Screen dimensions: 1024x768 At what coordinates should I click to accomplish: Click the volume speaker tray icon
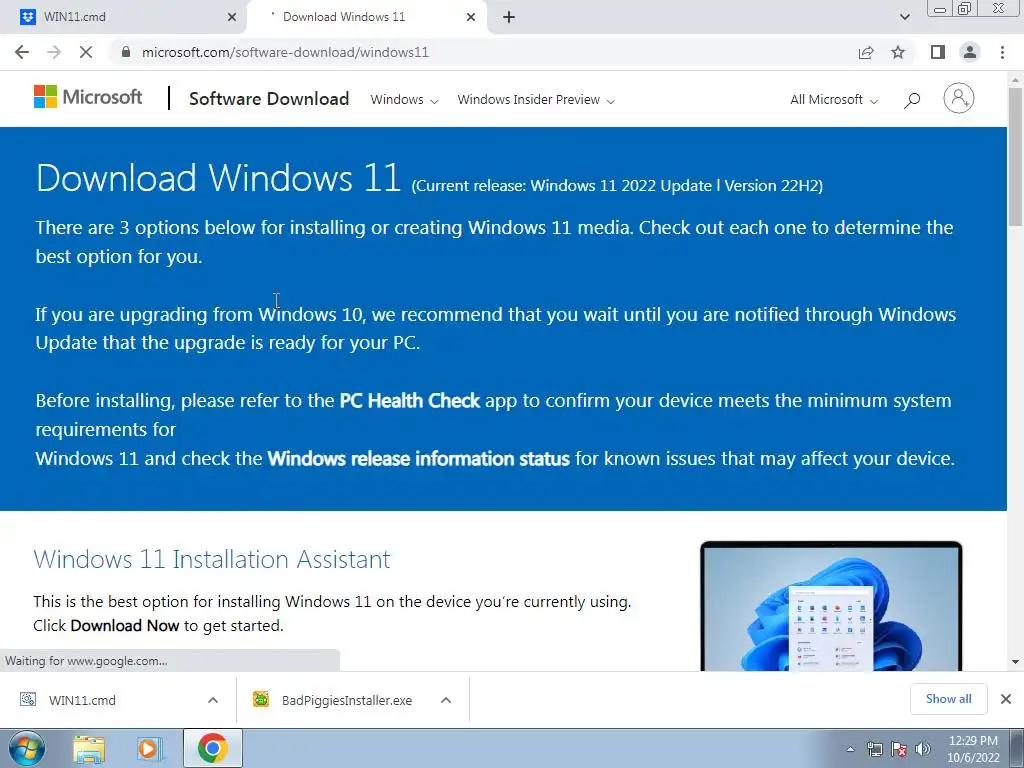pos(923,749)
